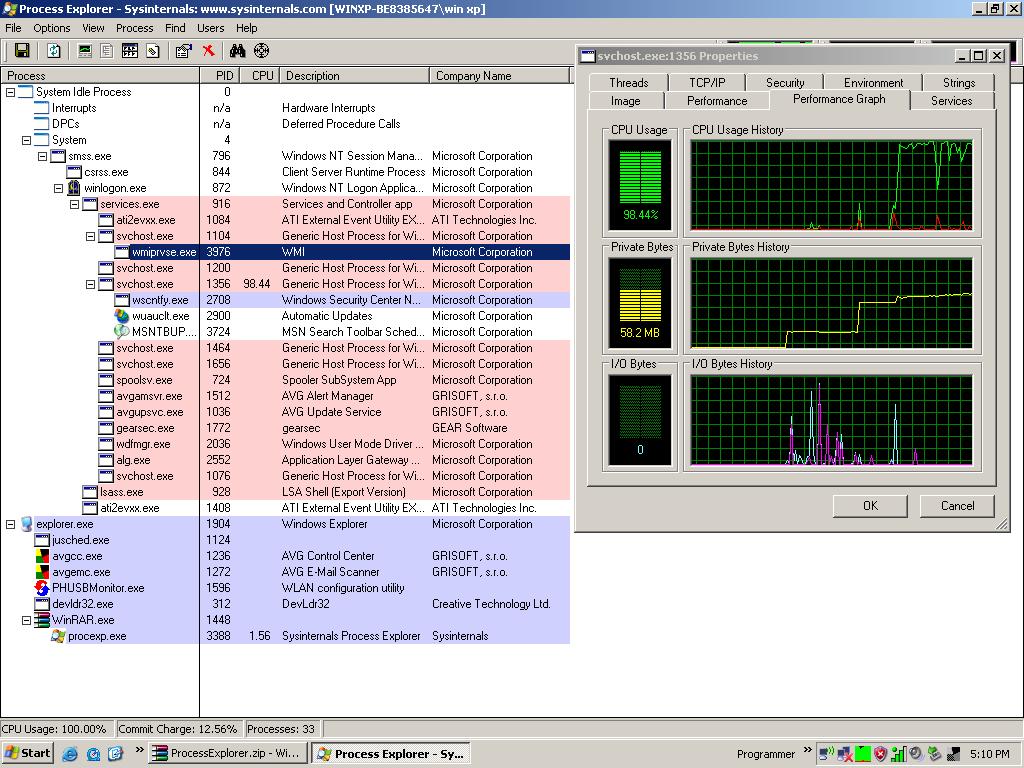This screenshot has height=768, width=1024.
Task: Open the Properties toolbar icon
Action: (183, 51)
